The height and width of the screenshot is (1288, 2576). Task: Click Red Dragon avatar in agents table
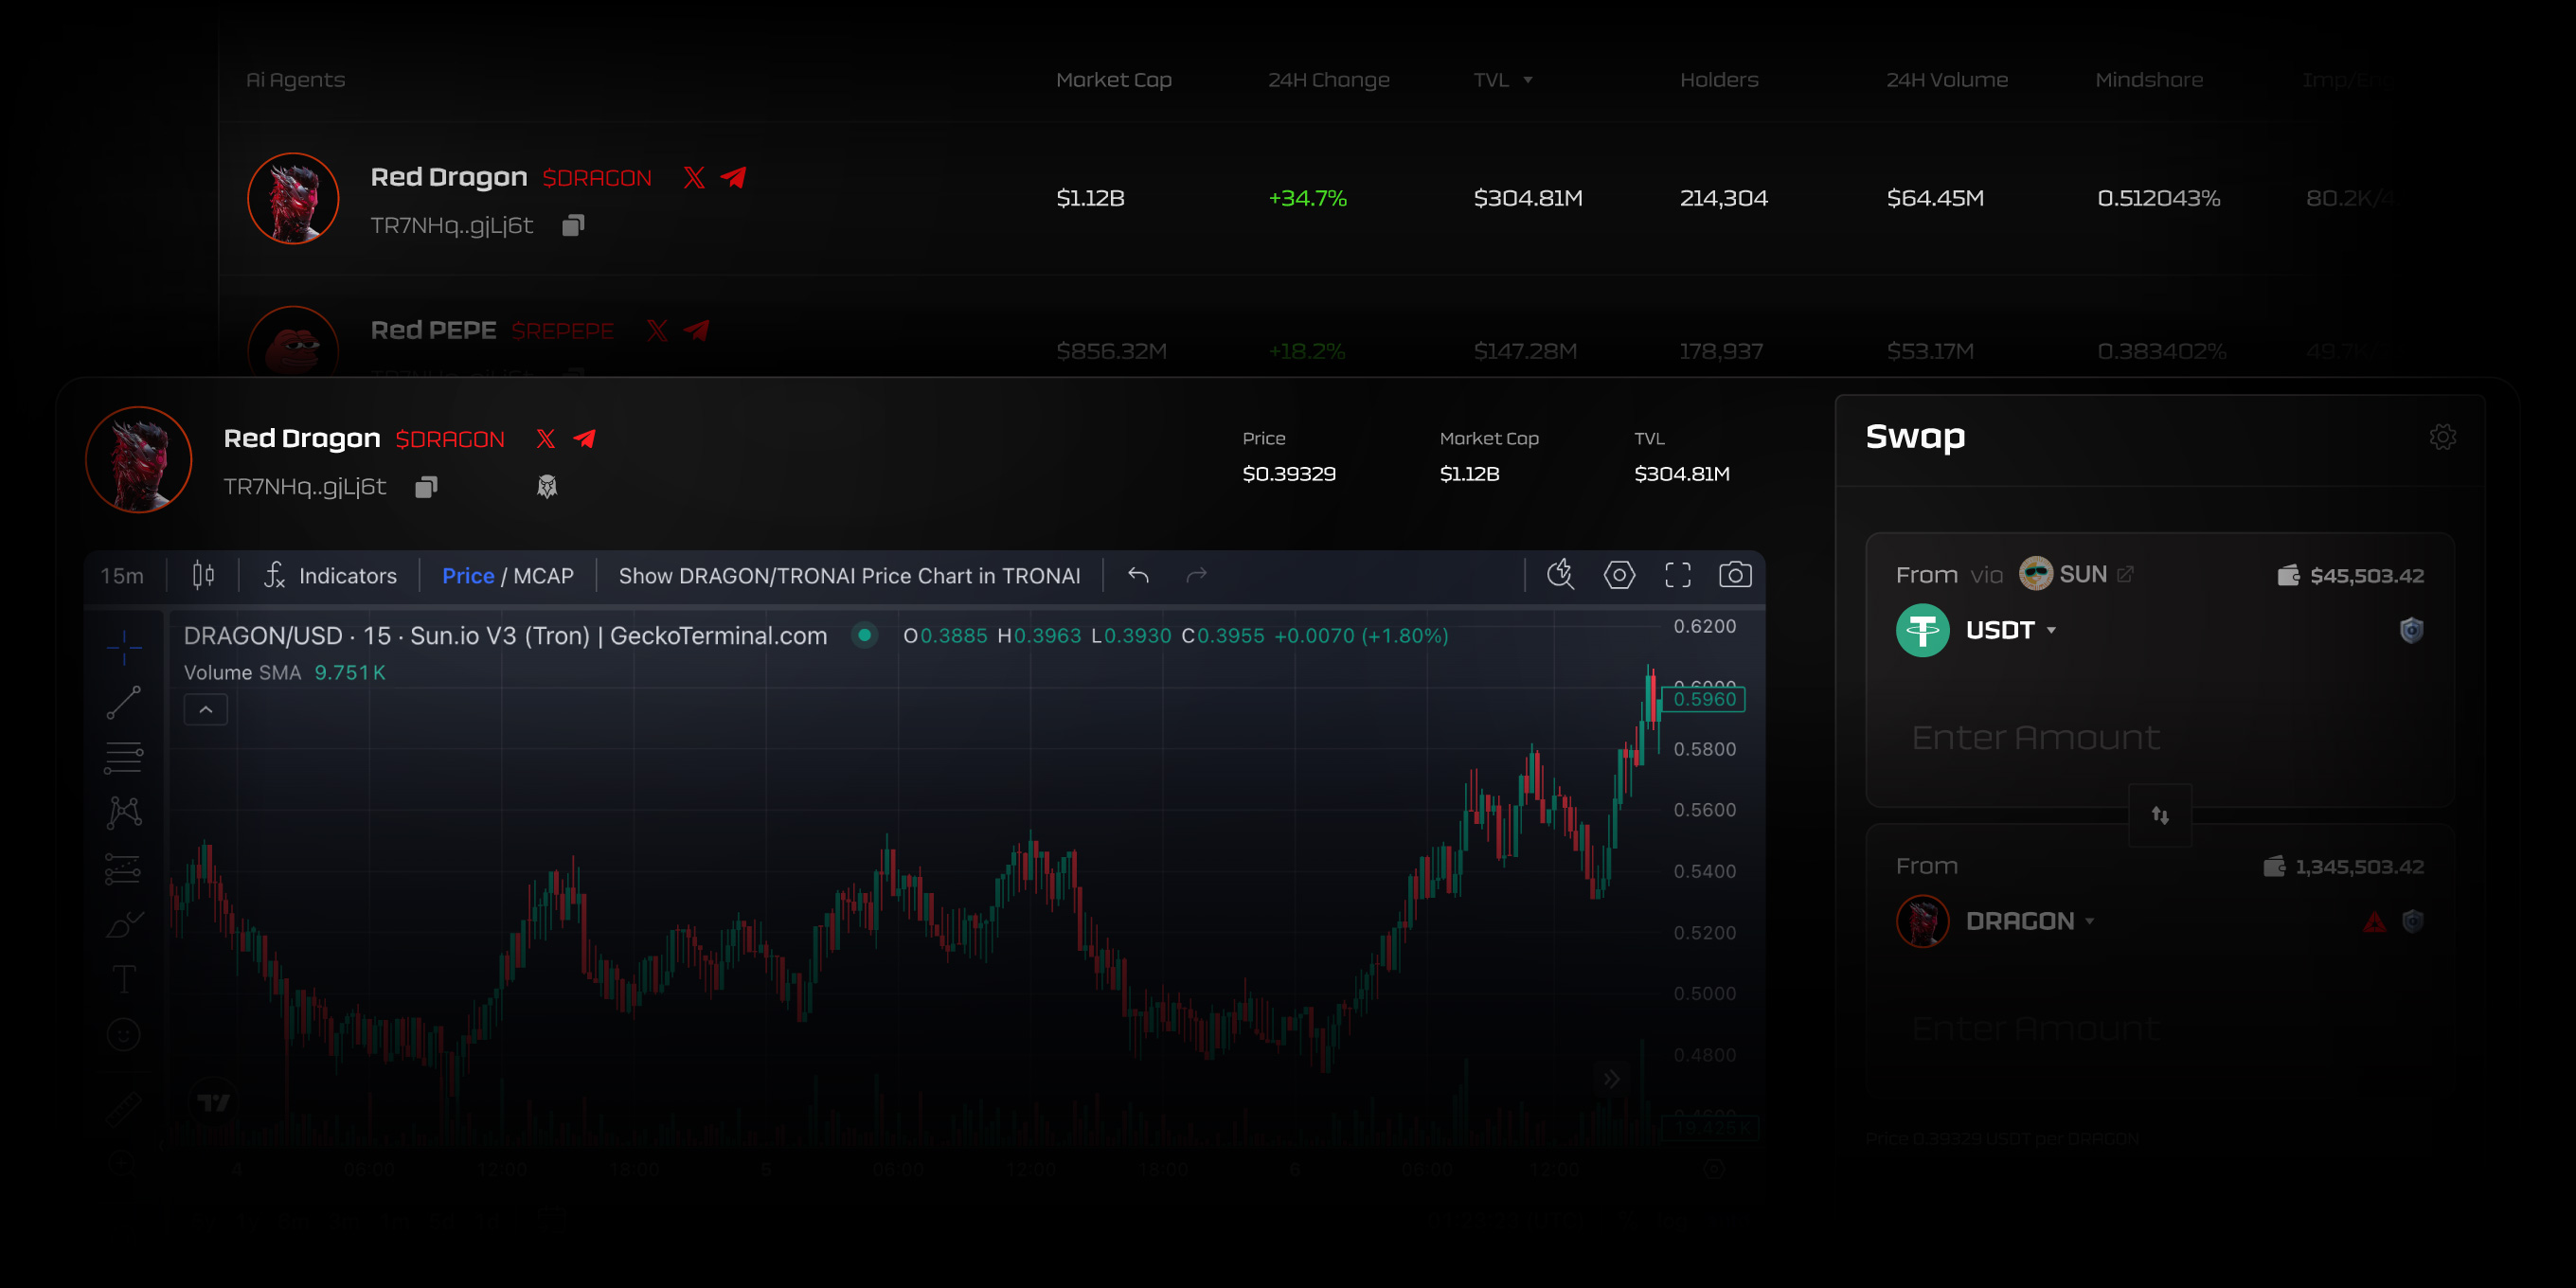pyautogui.click(x=293, y=198)
